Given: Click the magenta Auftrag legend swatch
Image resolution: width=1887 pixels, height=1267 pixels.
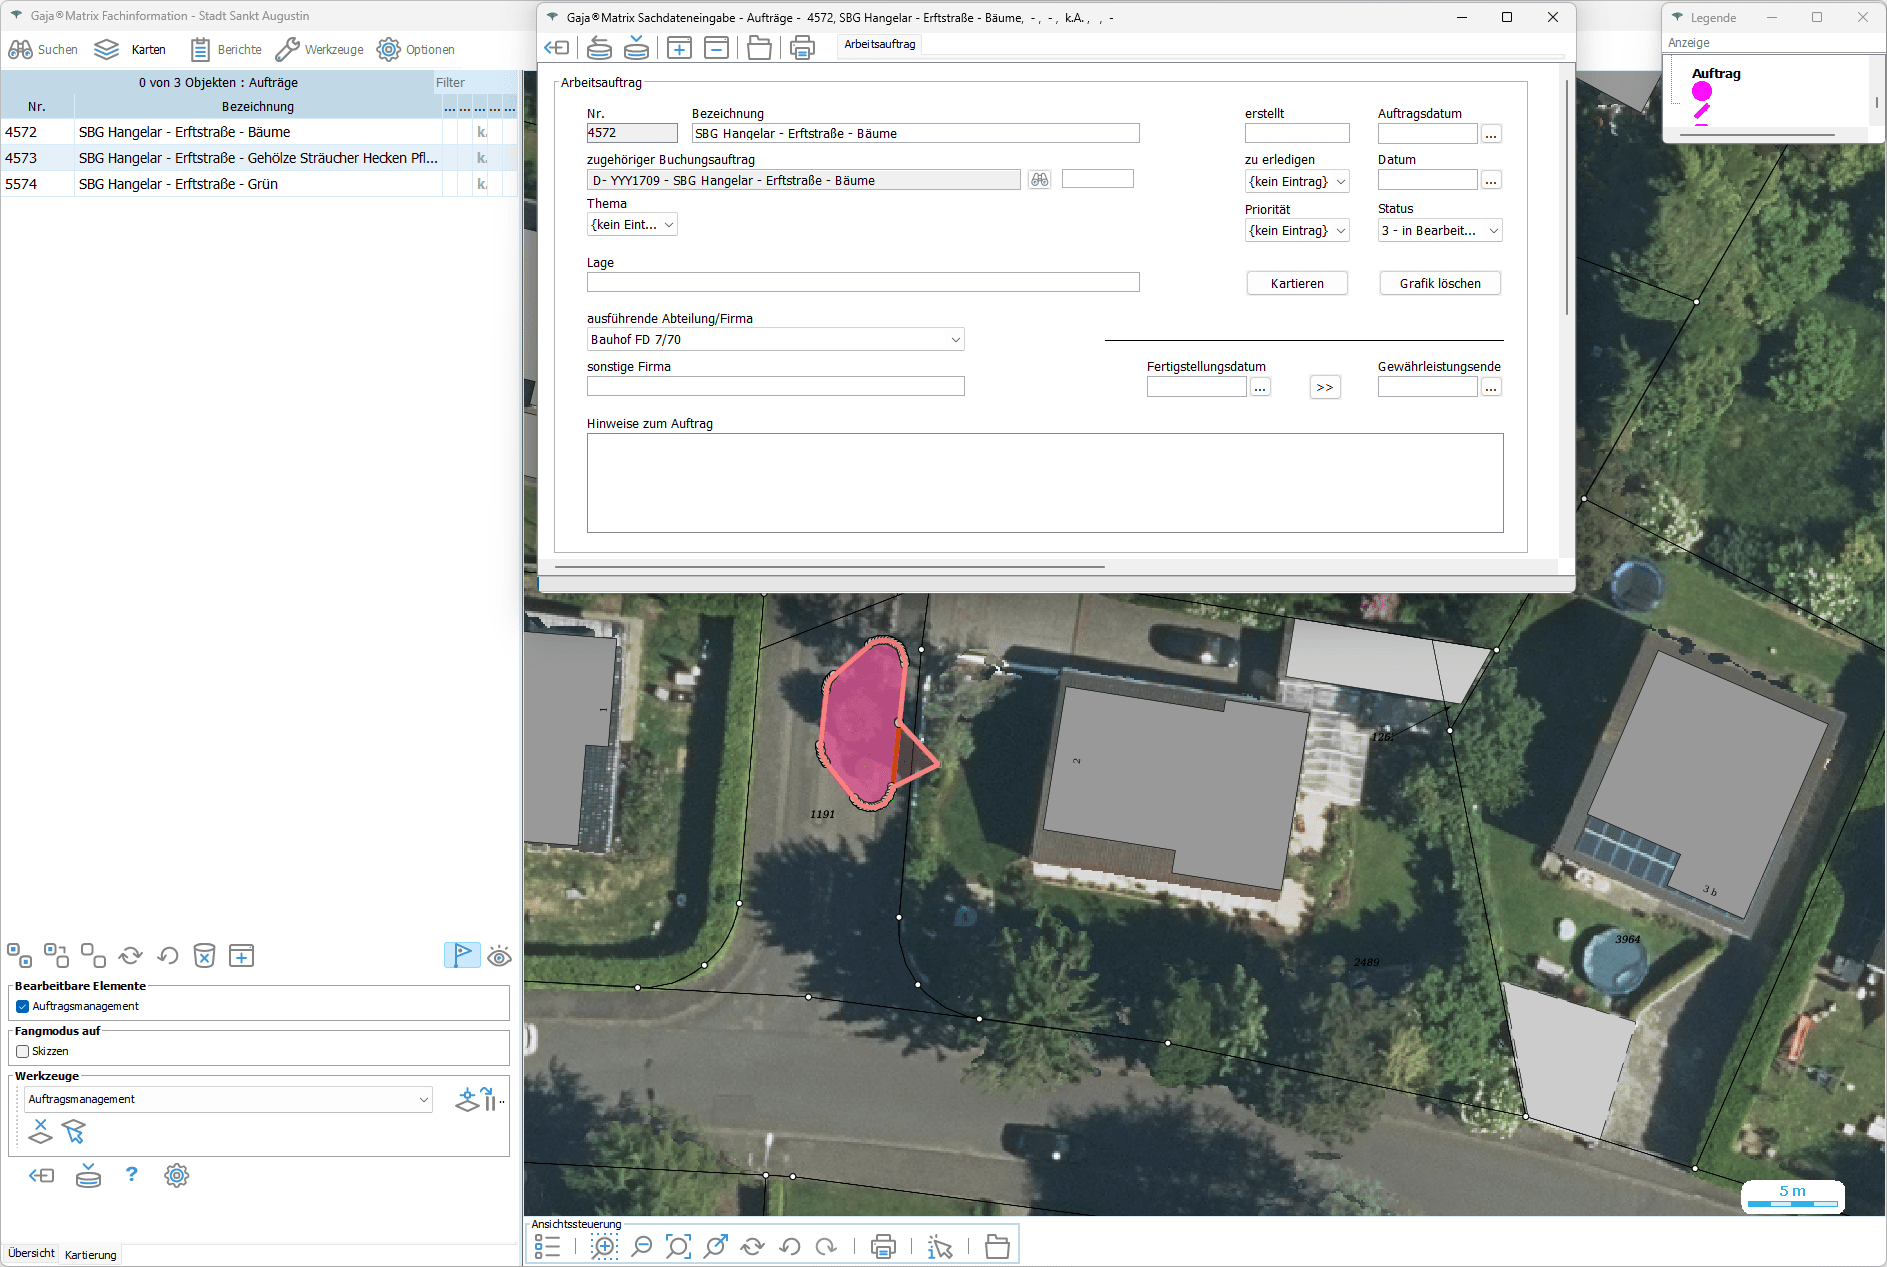Looking at the screenshot, I should coord(1702,92).
